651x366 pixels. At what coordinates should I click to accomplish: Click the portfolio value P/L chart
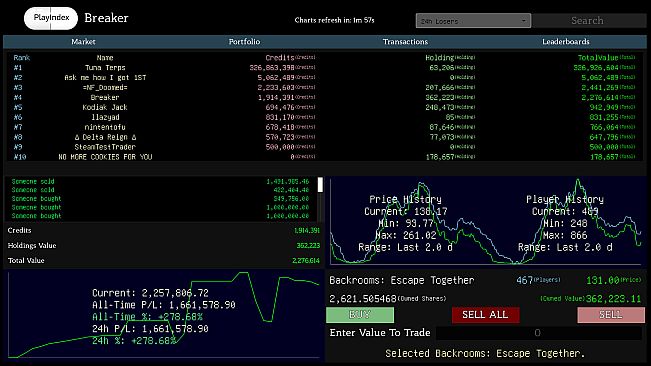click(x=164, y=315)
